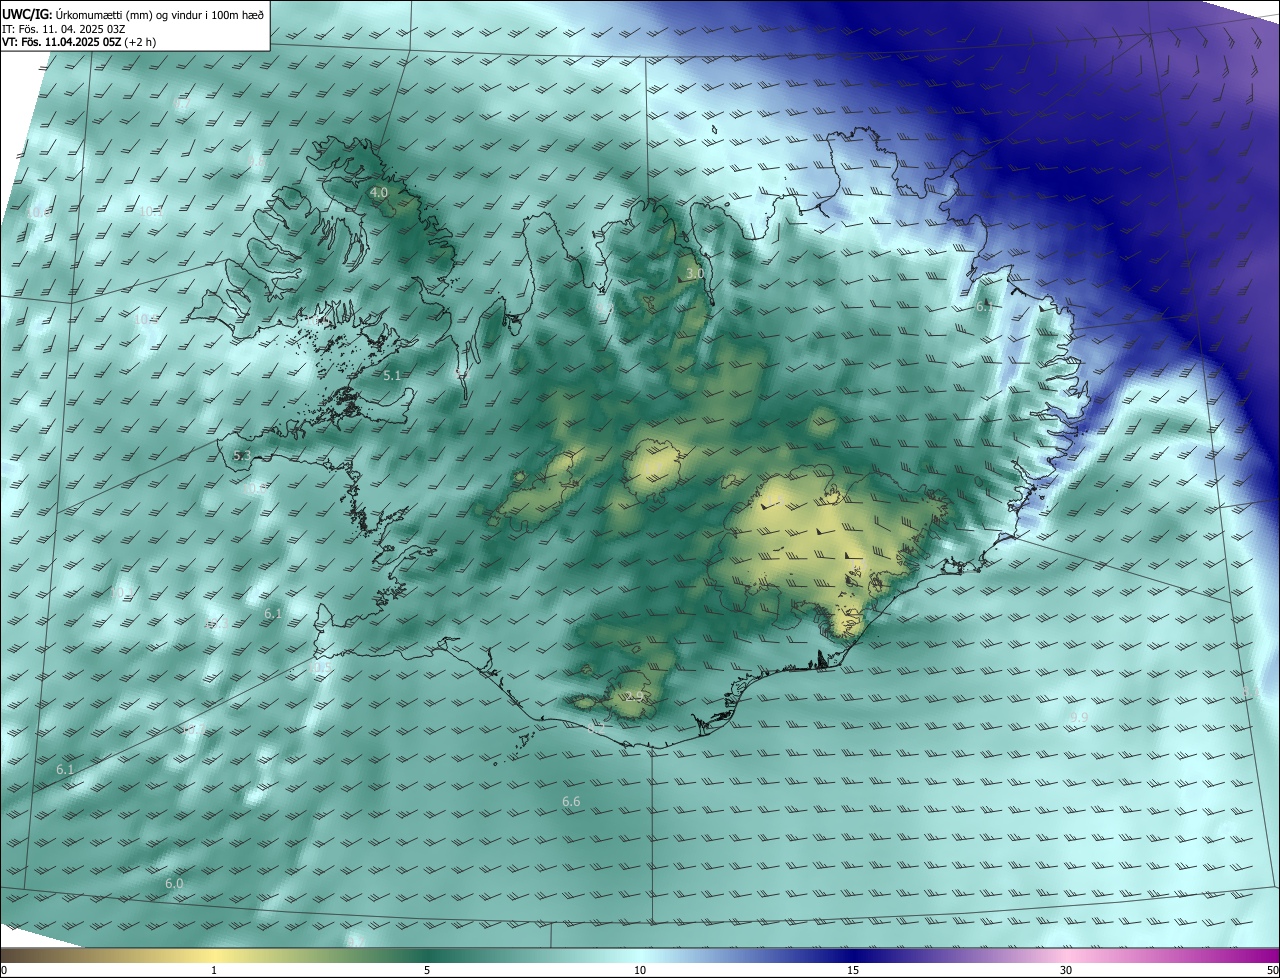Click the 50 tick on the color scale

pos(1271,970)
